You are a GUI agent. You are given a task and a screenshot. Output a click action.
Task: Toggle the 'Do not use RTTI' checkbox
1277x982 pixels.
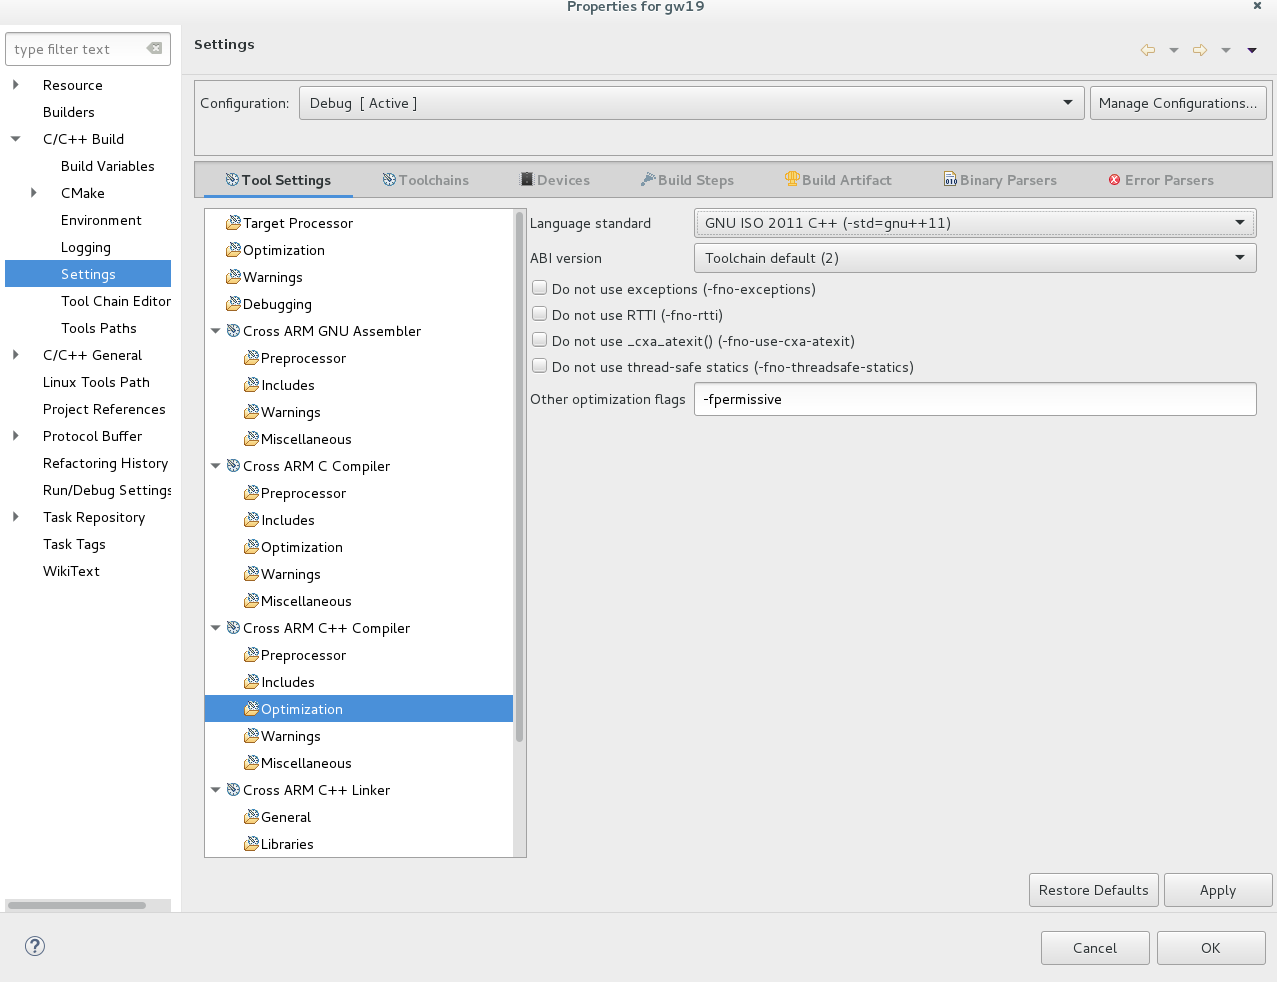click(540, 314)
